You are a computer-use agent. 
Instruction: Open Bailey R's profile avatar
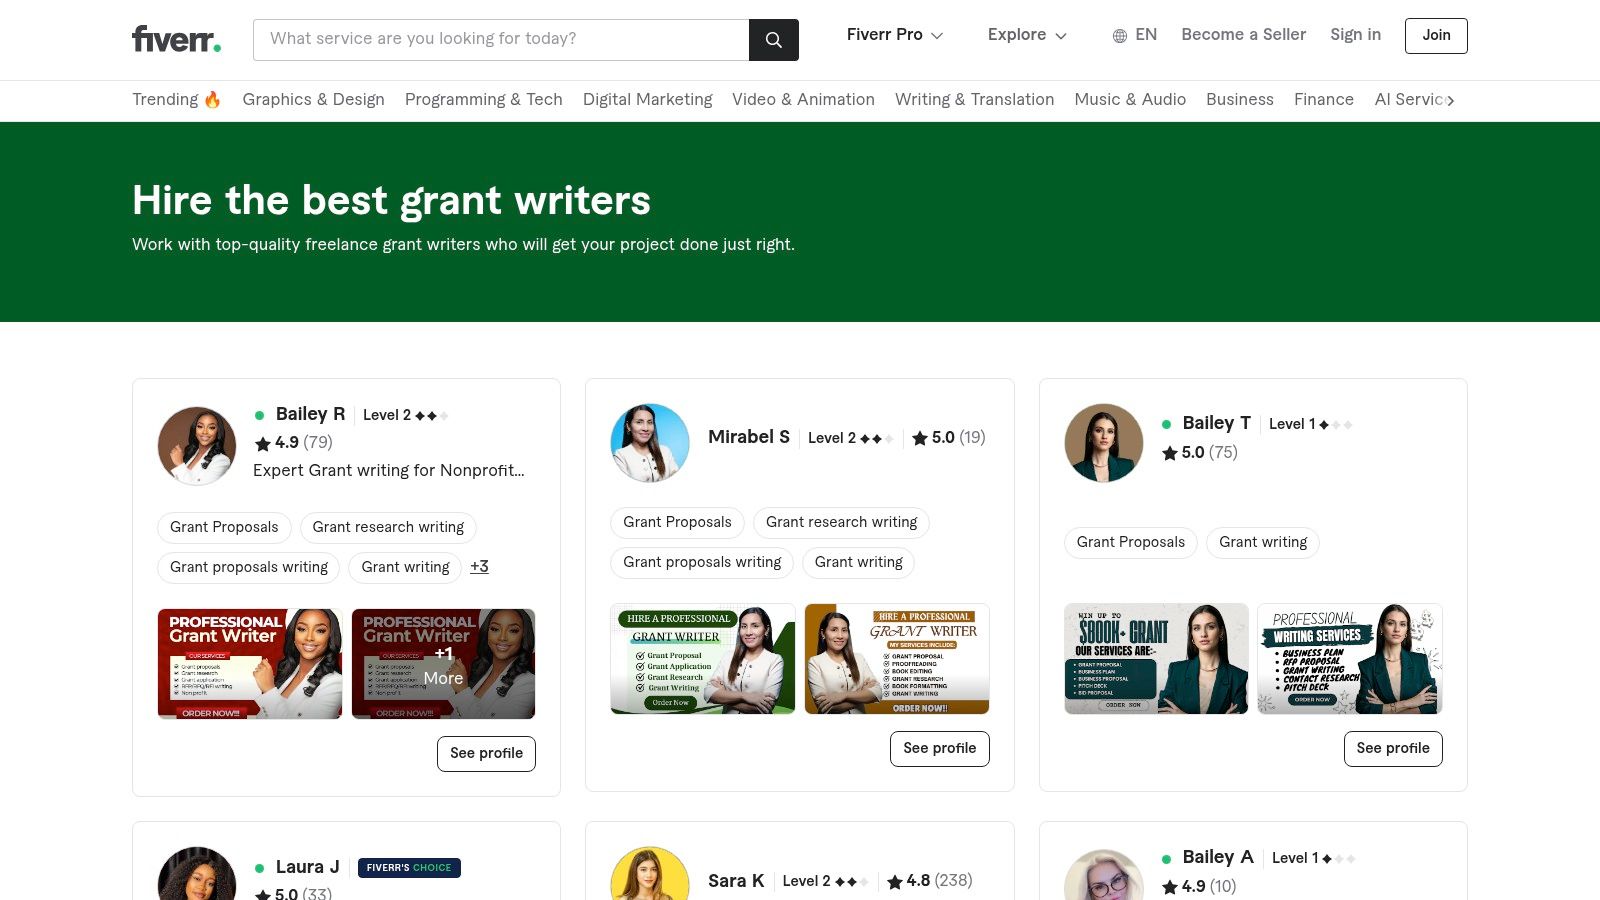tap(197, 445)
